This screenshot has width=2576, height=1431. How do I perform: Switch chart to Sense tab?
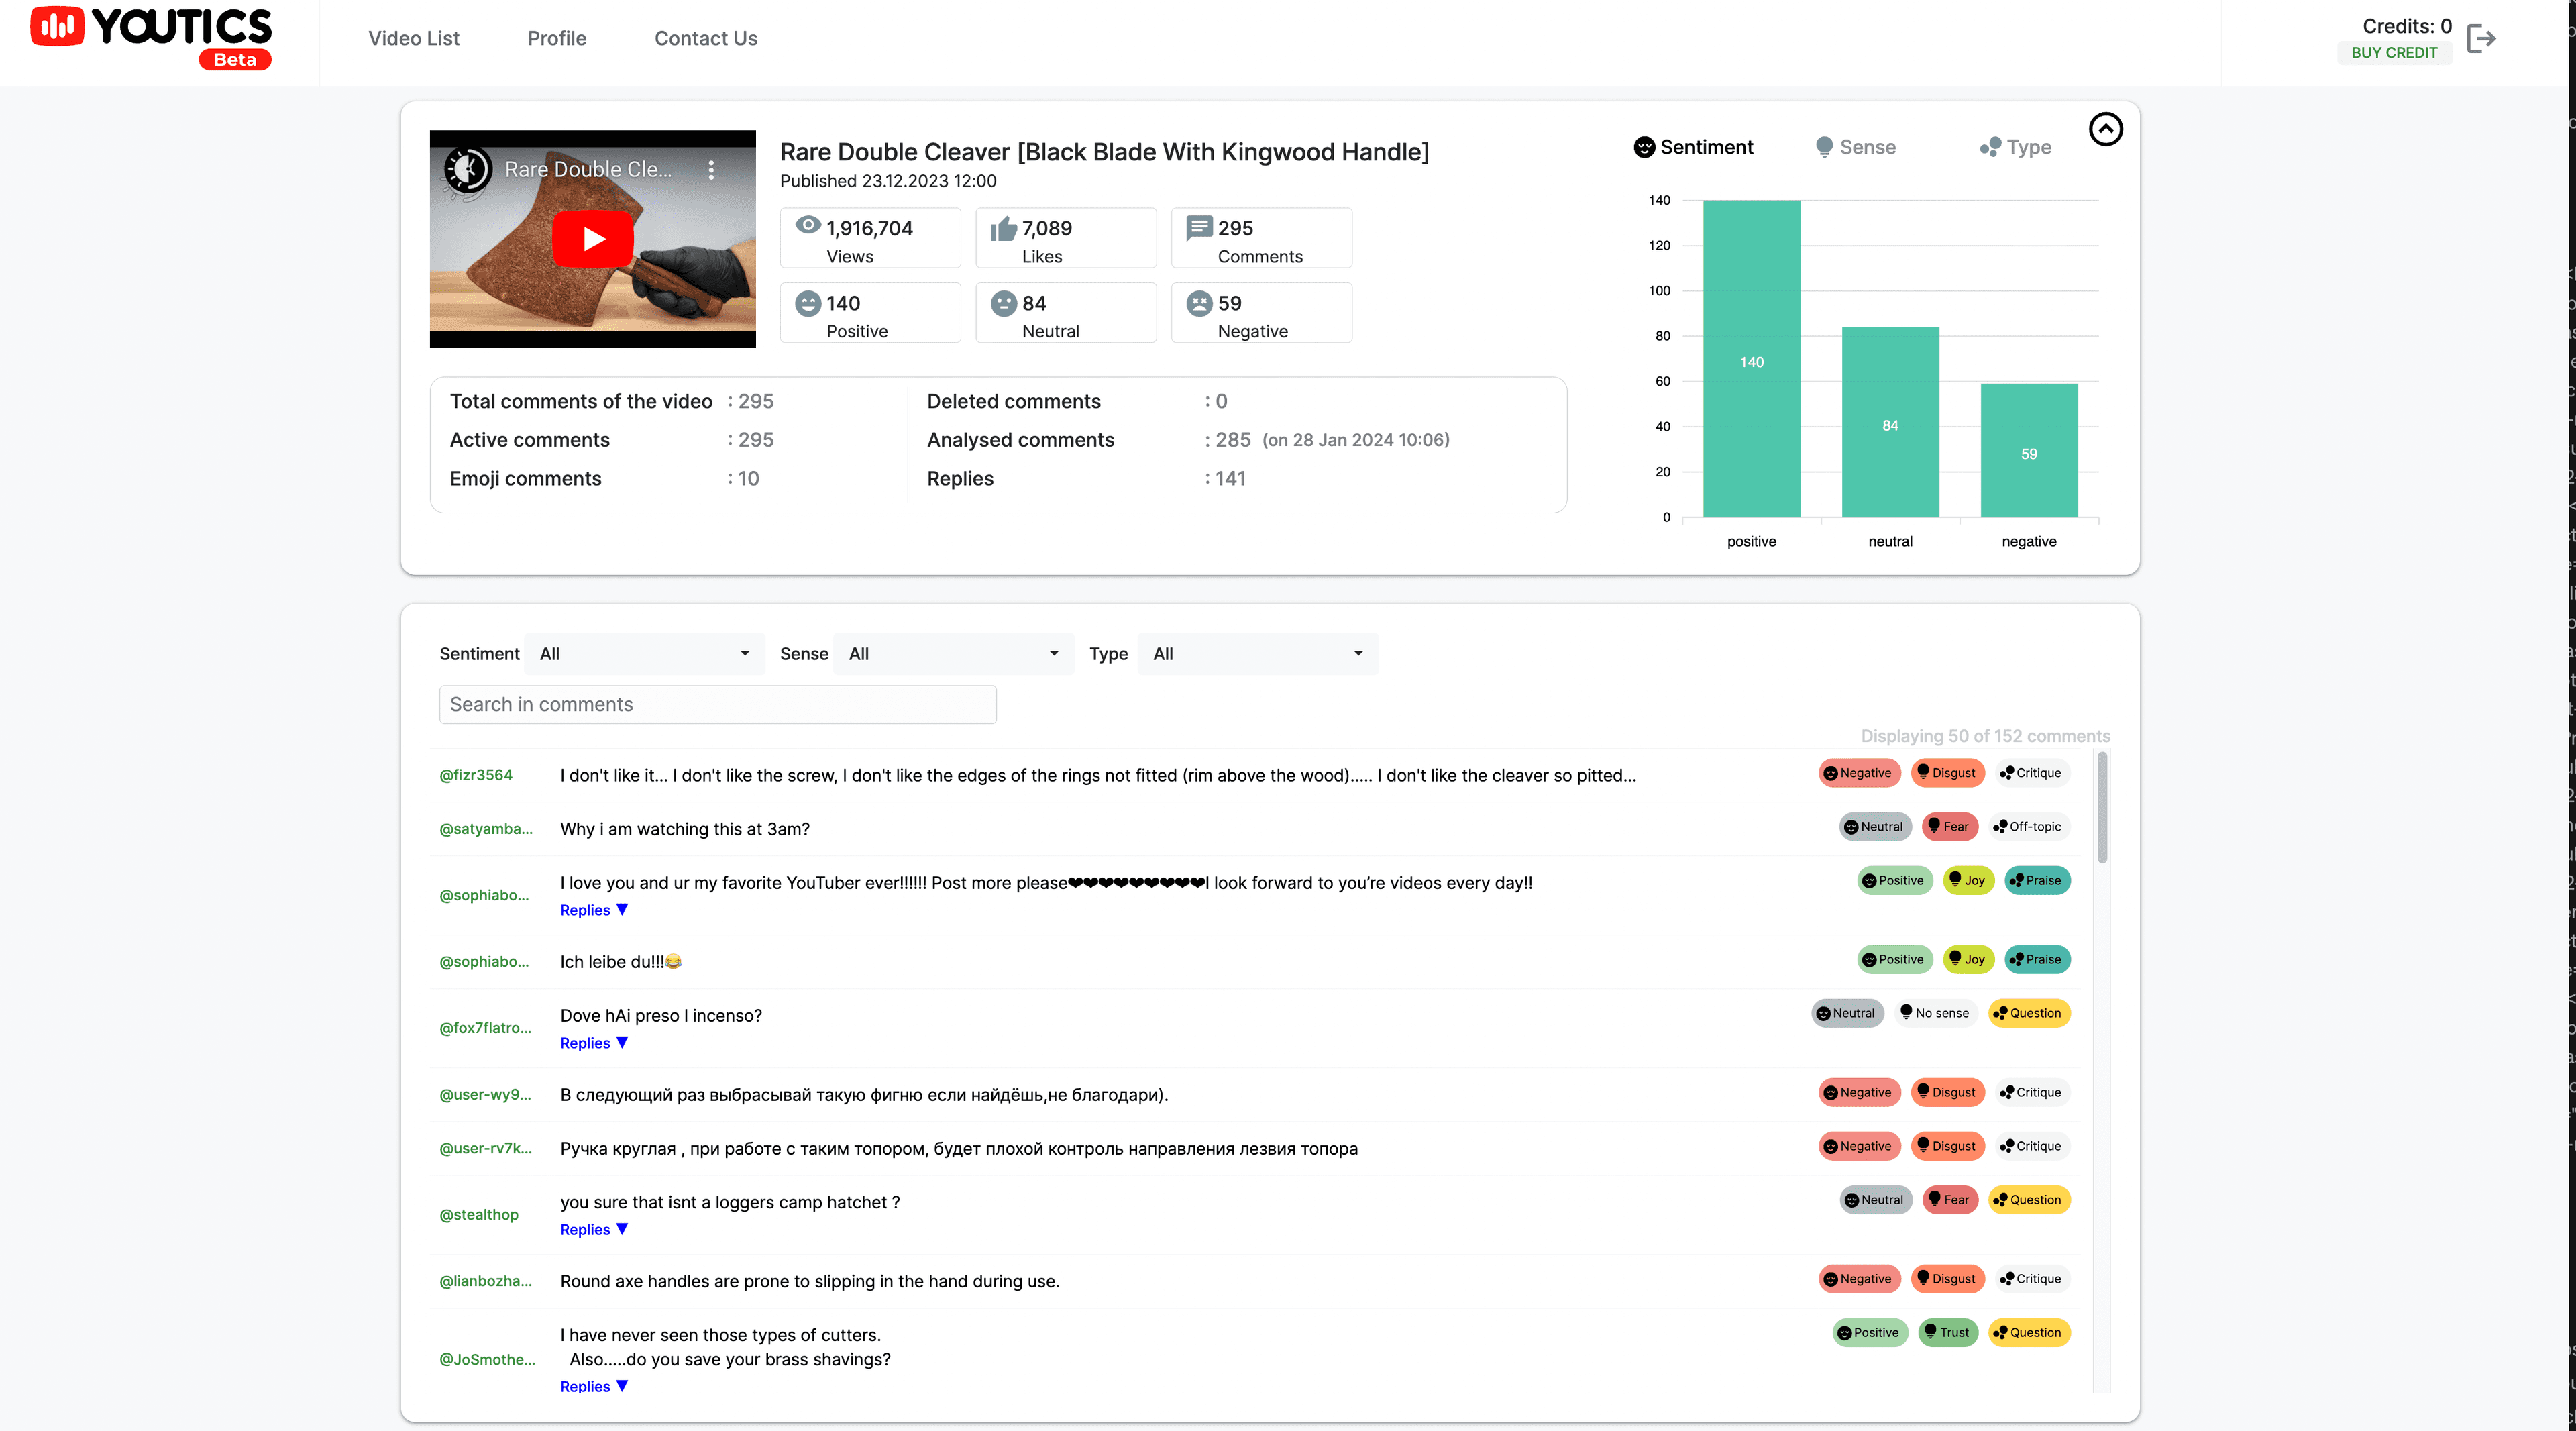[1856, 147]
